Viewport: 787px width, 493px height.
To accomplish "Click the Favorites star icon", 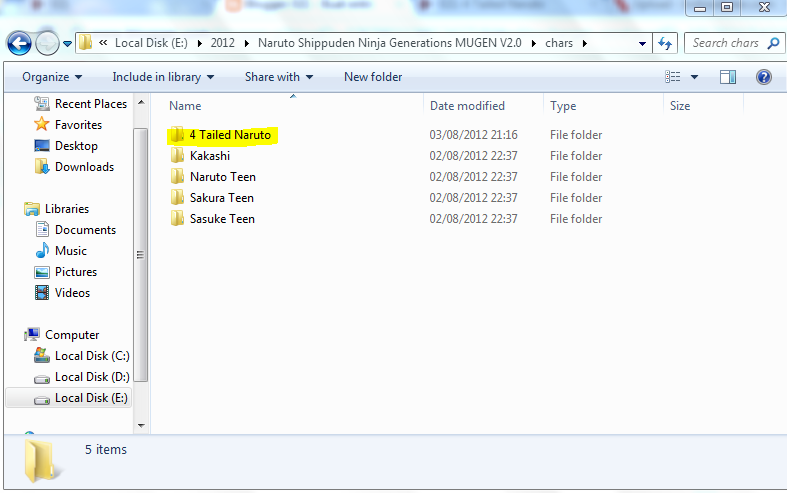I will (41, 124).
